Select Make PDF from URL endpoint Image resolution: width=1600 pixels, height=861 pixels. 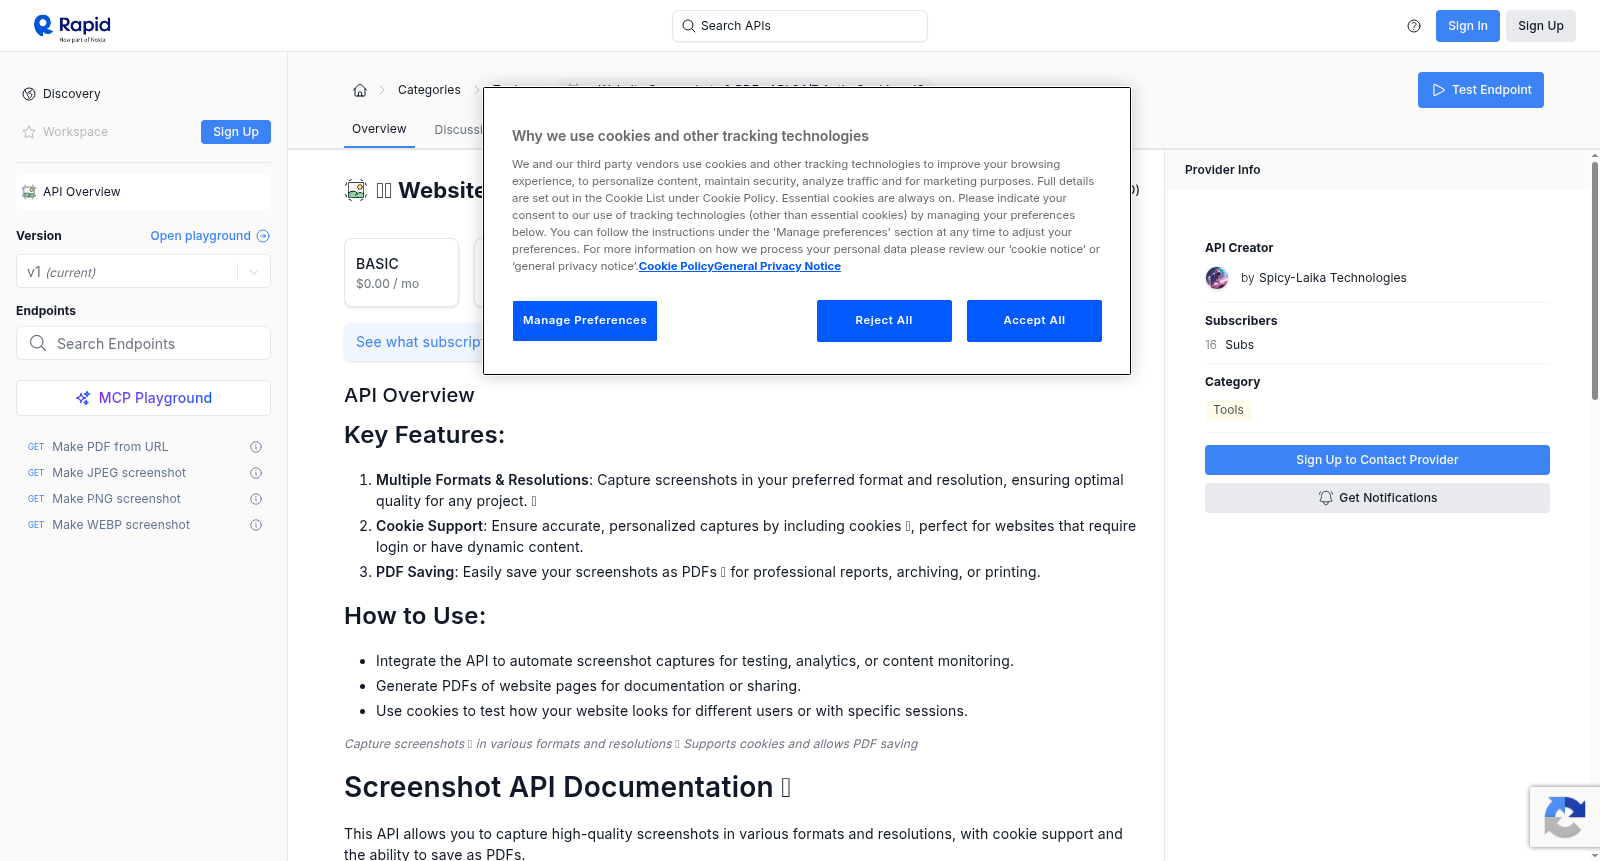pyautogui.click(x=110, y=447)
